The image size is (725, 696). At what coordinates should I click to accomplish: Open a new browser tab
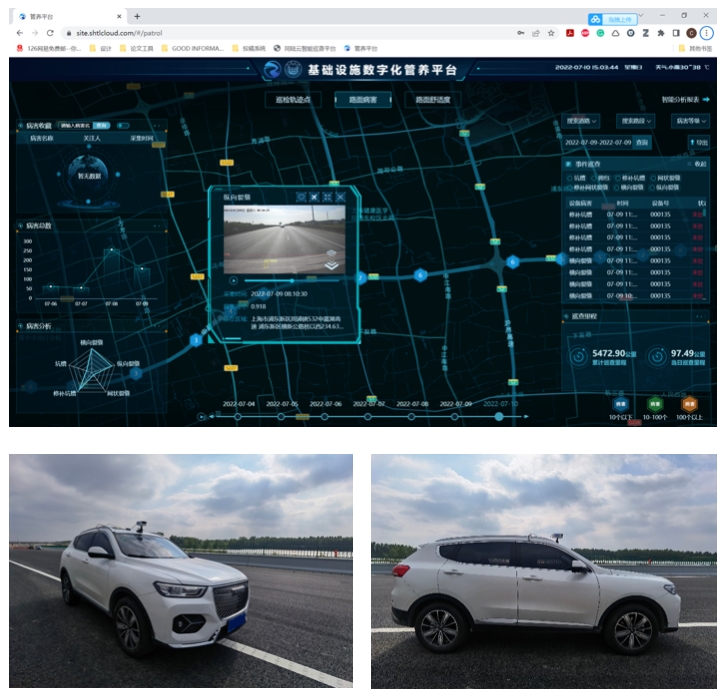point(137,16)
